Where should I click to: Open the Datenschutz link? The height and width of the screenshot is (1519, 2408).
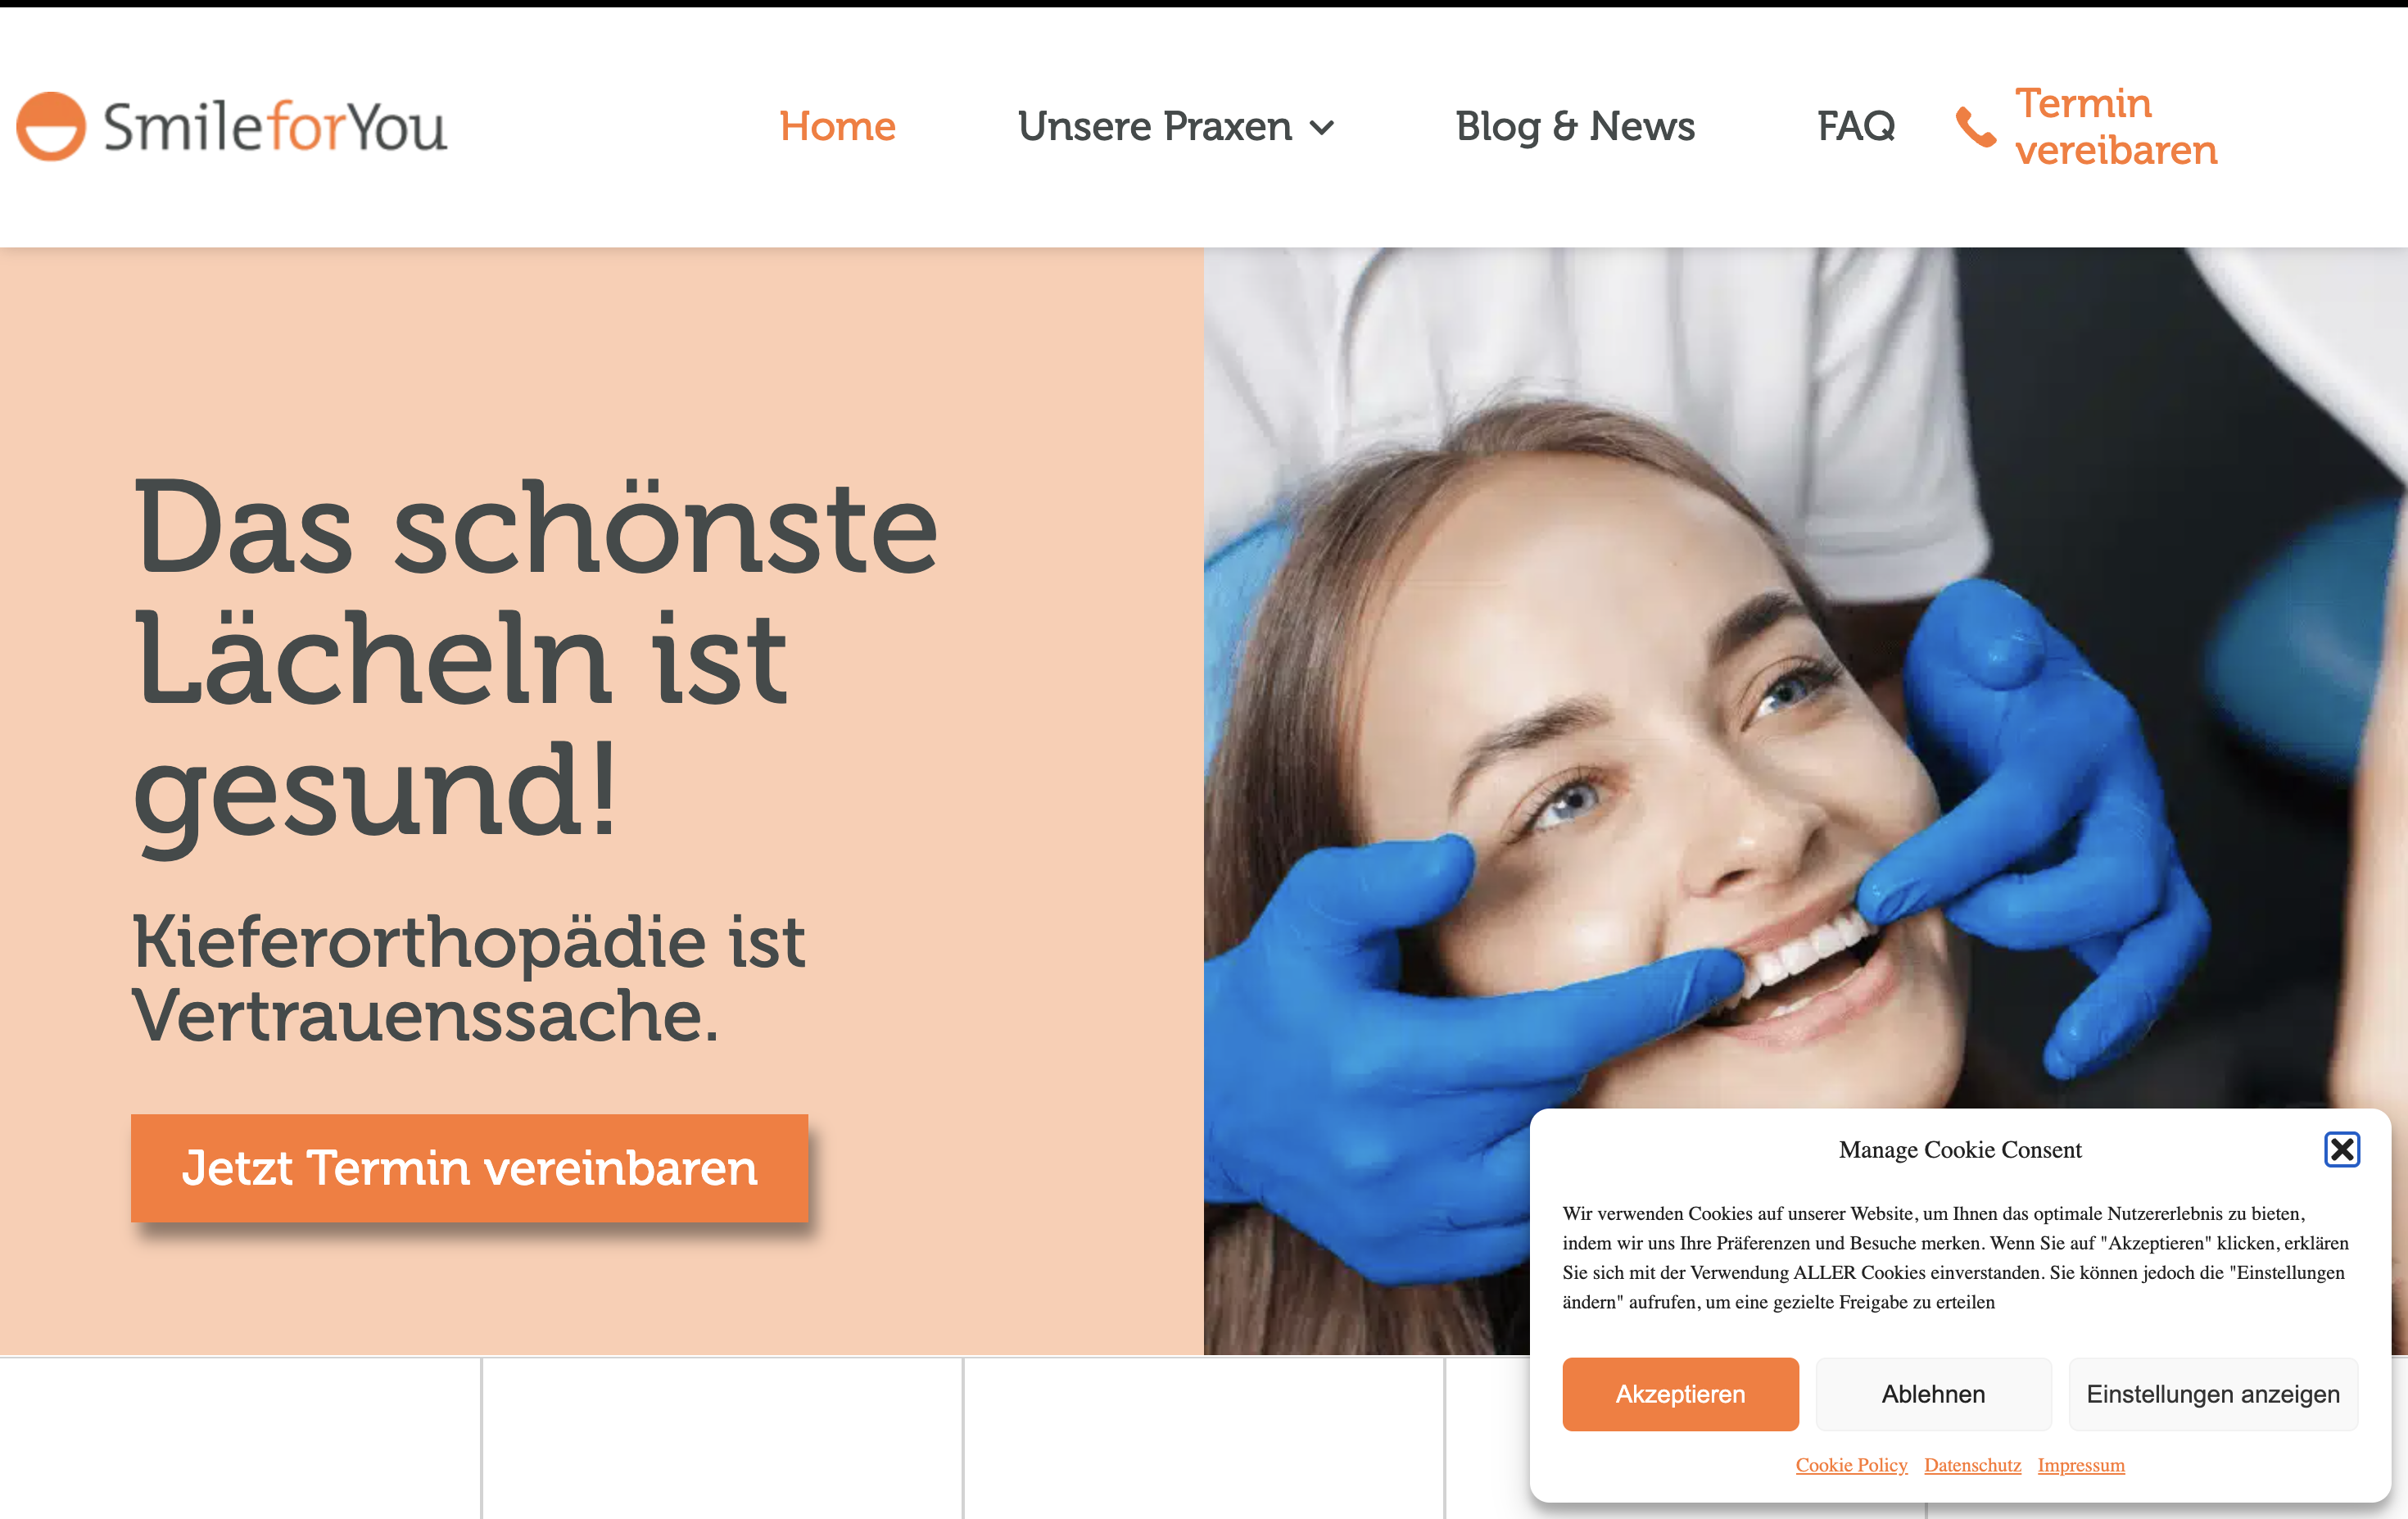[1972, 1465]
